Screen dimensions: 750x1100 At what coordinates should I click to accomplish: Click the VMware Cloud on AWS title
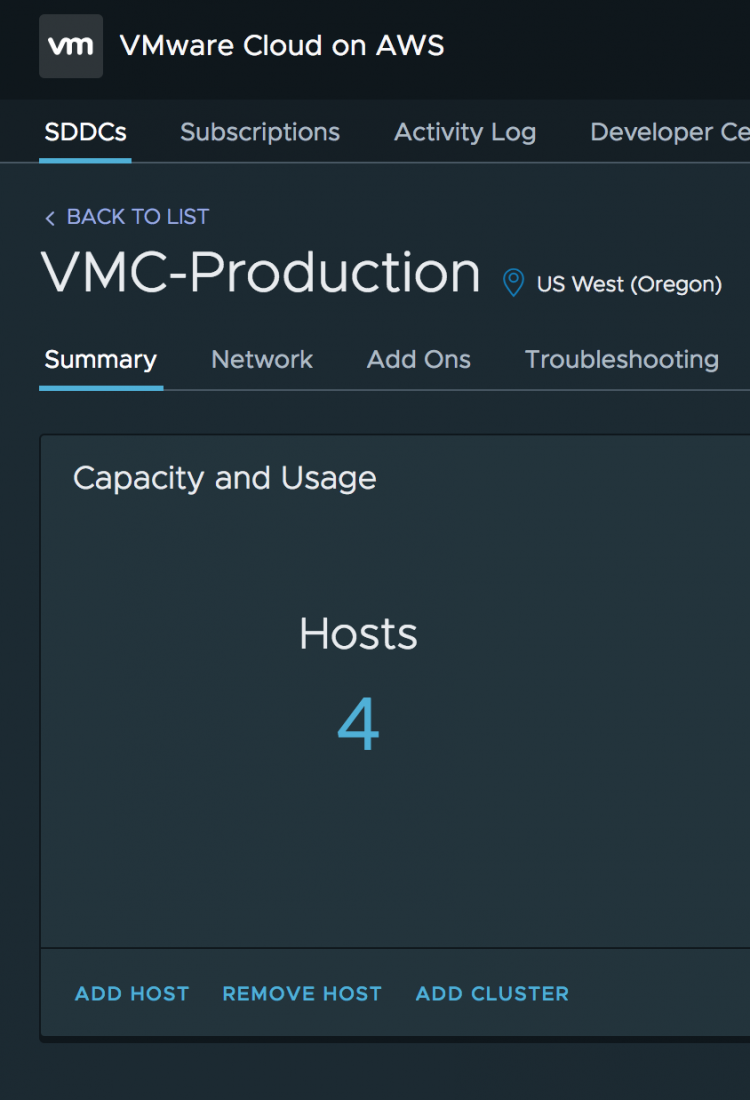[282, 46]
